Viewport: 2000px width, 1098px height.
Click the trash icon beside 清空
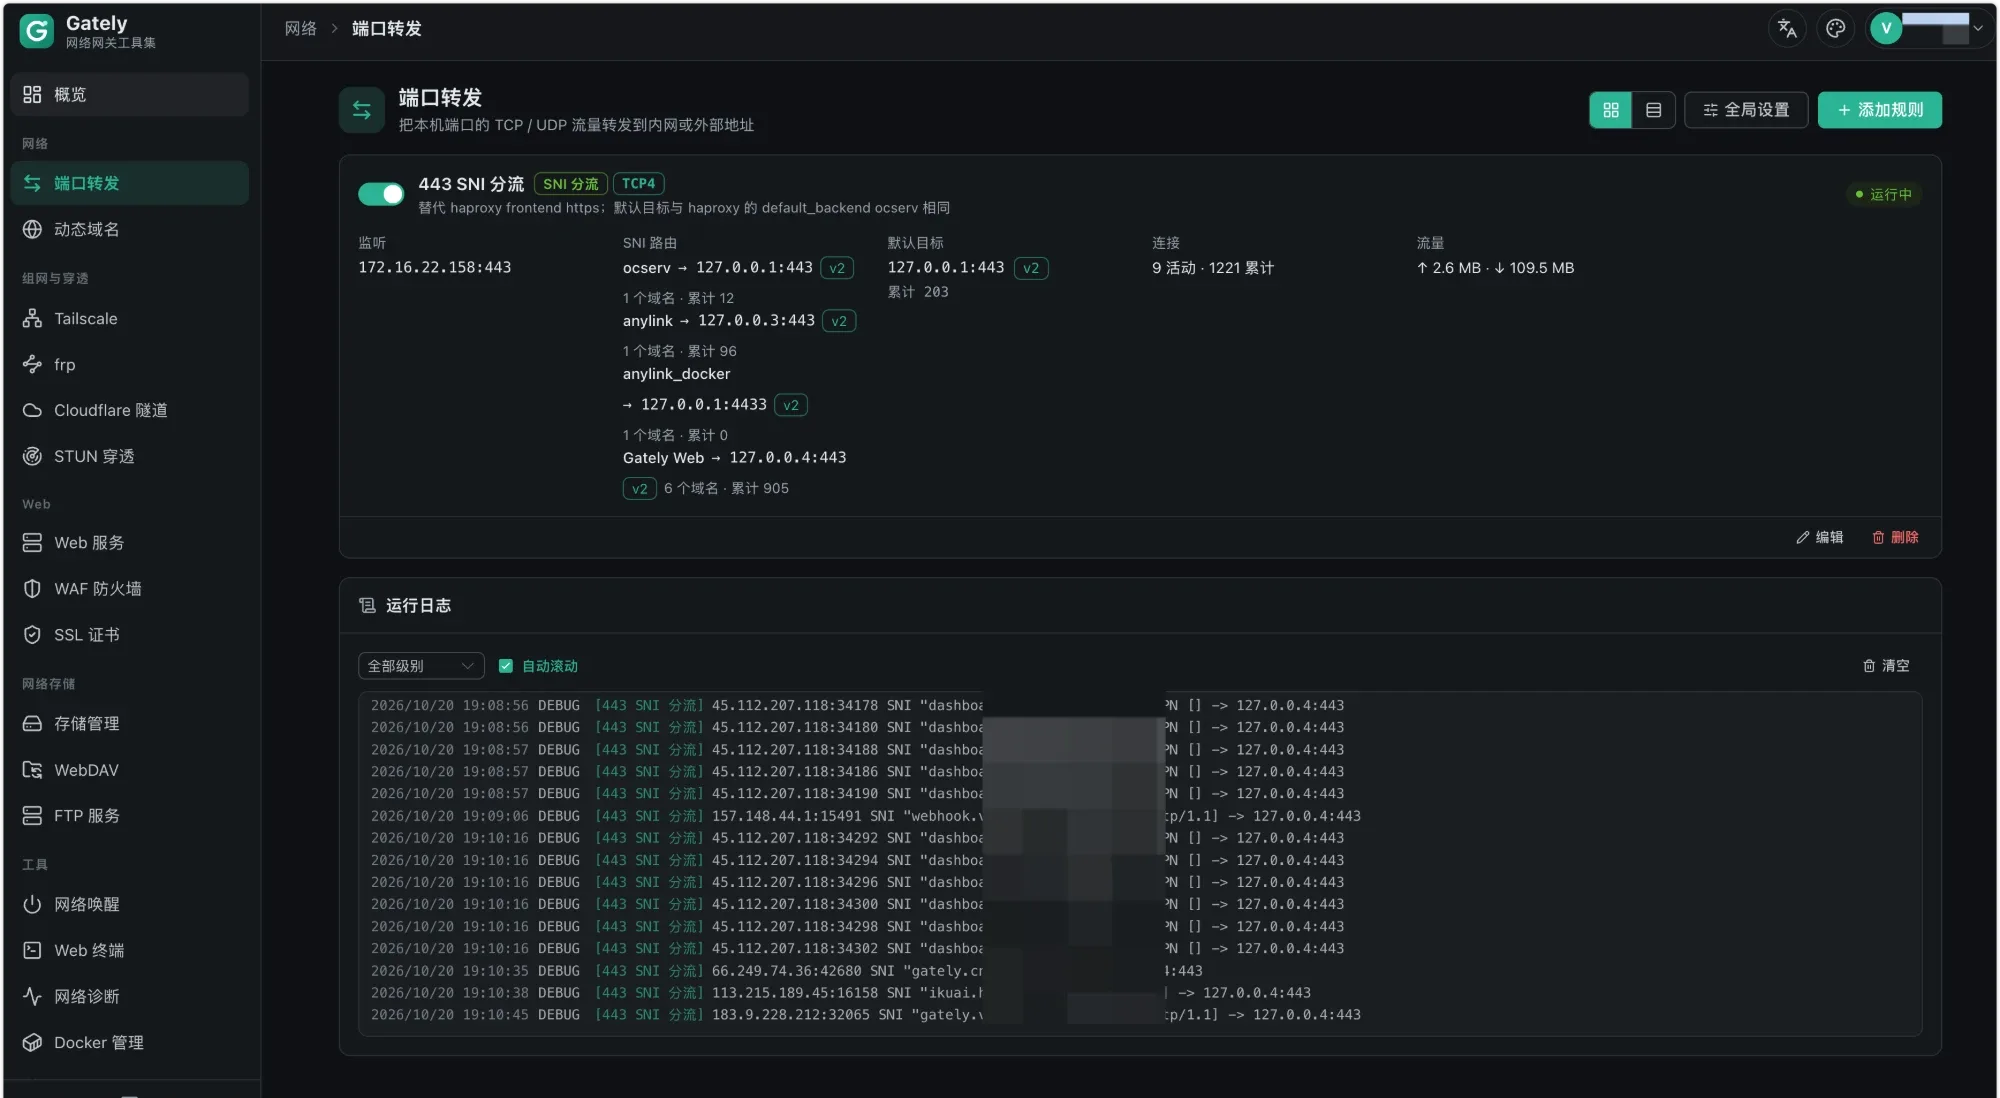[x=1869, y=666]
